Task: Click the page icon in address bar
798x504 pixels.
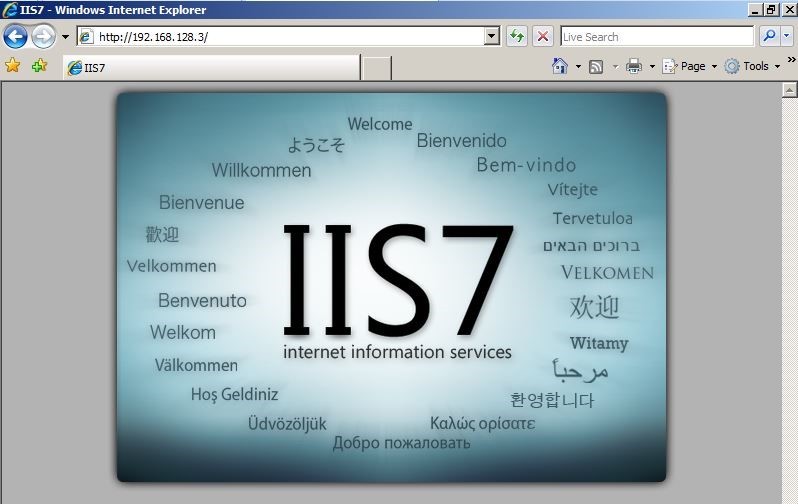Action: click(87, 37)
